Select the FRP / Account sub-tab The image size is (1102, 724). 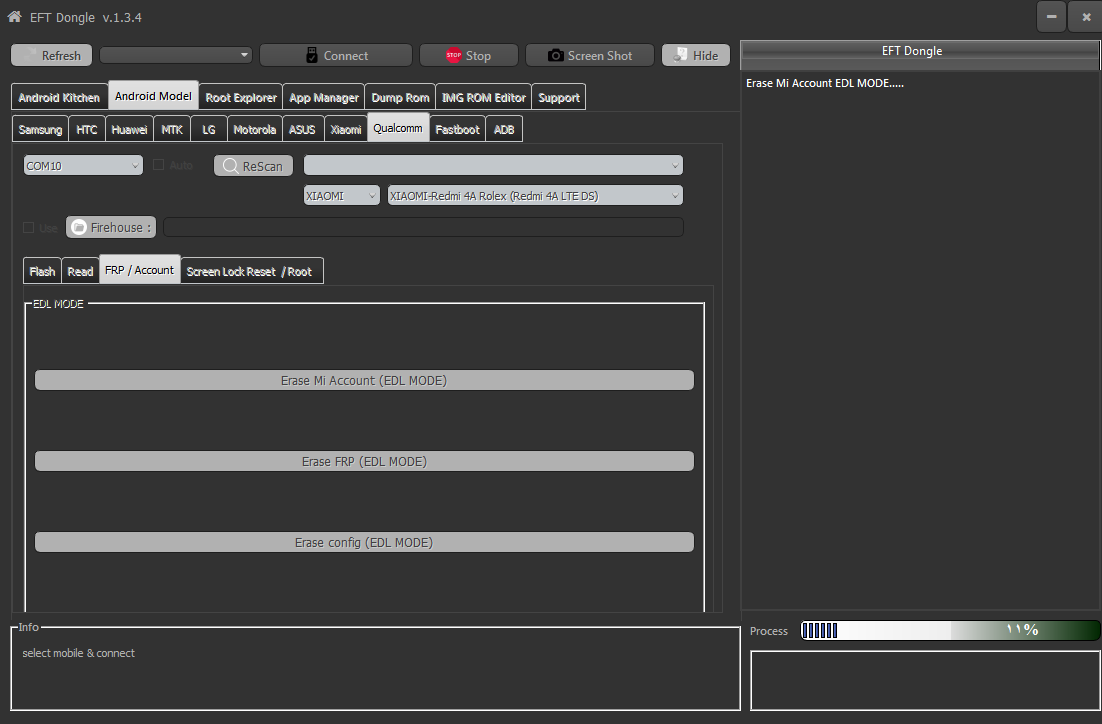point(139,270)
